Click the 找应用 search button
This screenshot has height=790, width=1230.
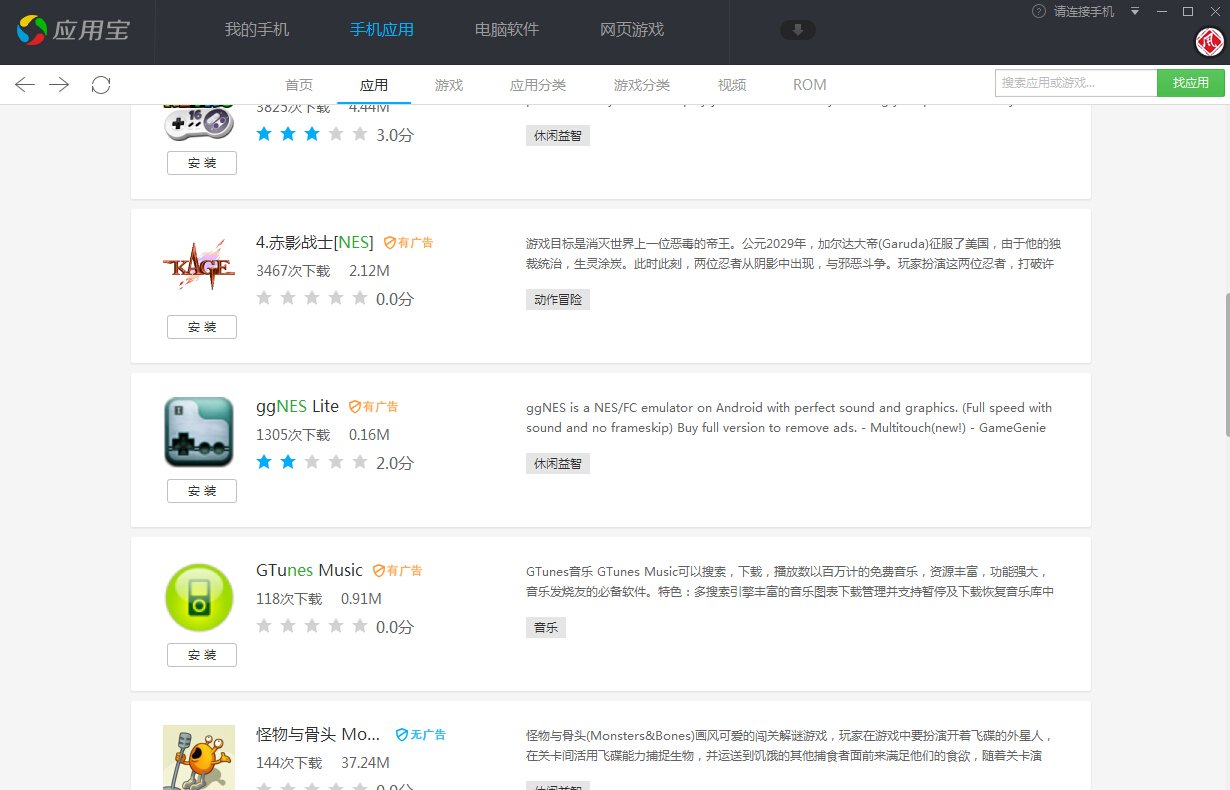(1190, 82)
